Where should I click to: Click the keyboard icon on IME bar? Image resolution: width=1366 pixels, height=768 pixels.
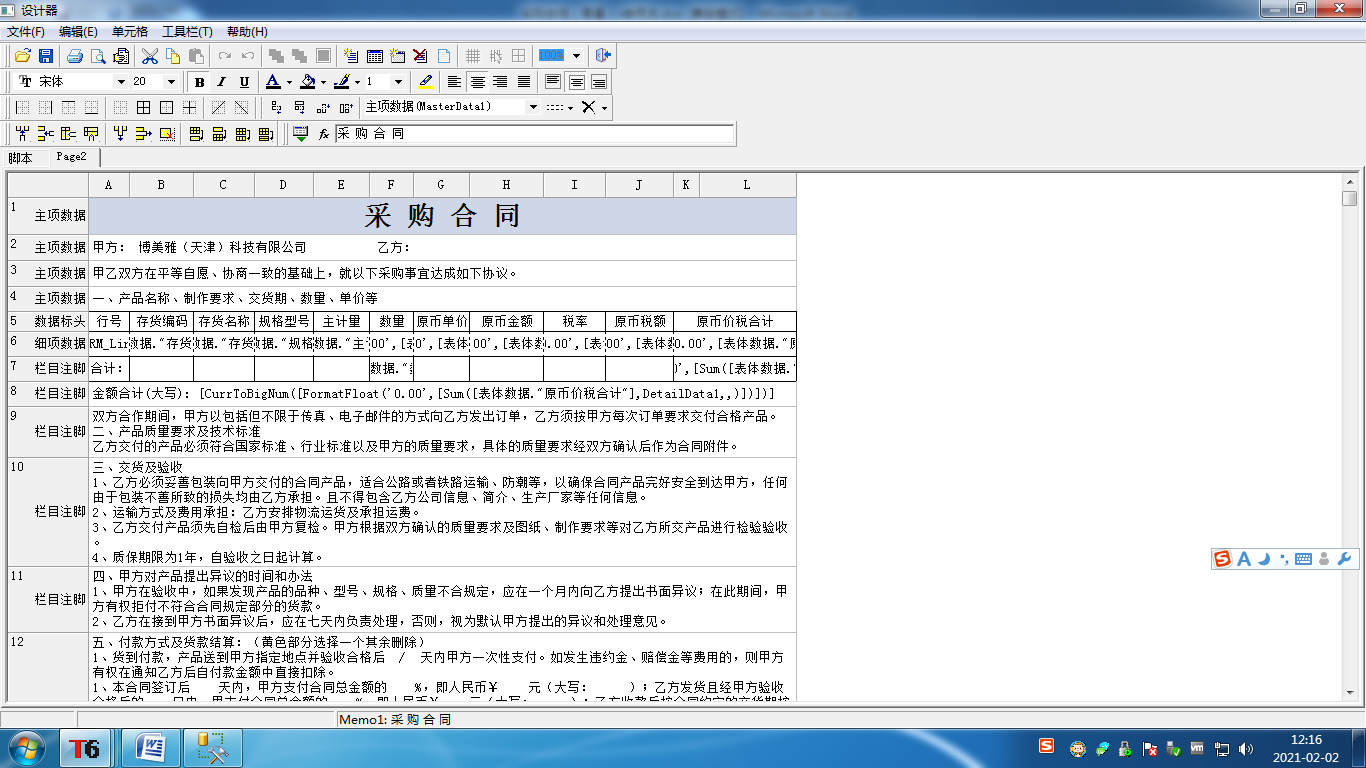coord(1304,559)
